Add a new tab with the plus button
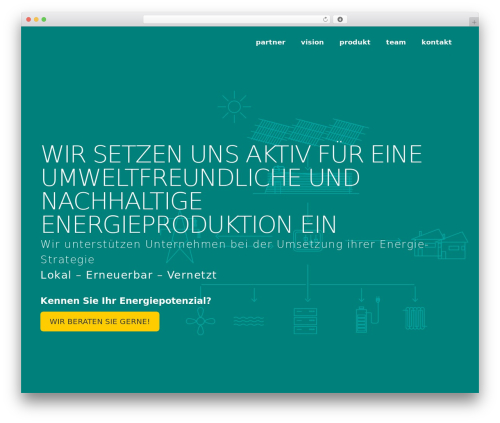 (x=474, y=22)
